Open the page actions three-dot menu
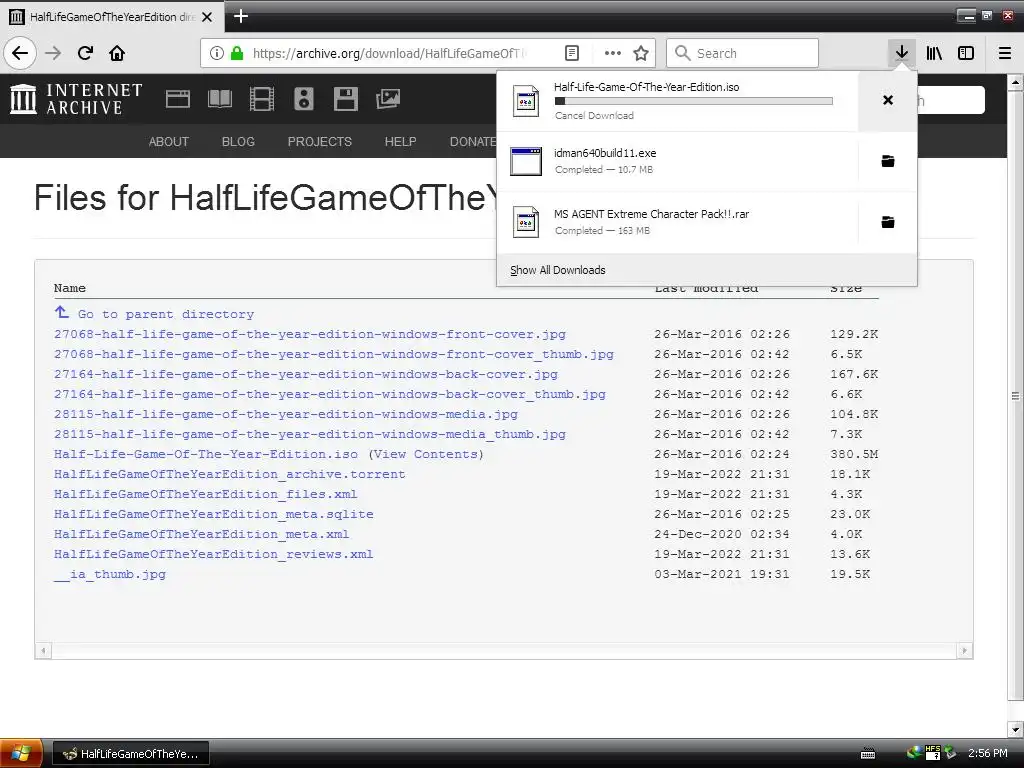This screenshot has height=768, width=1024. click(613, 53)
